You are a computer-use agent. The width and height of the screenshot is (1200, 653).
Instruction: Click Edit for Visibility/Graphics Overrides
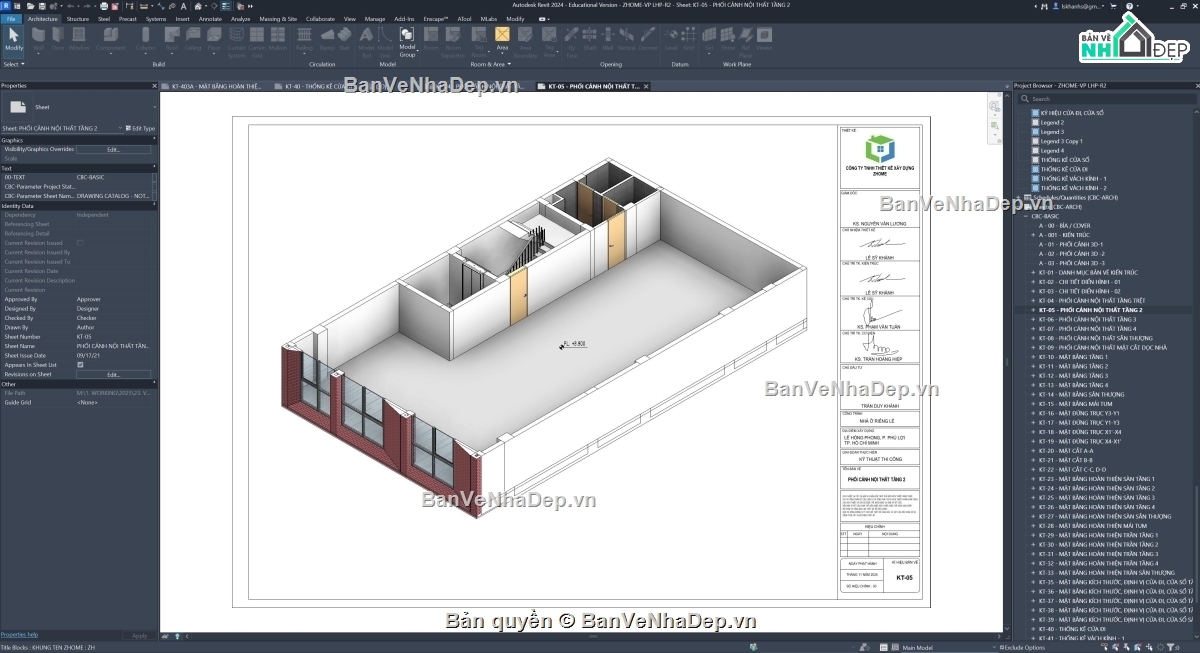point(113,149)
